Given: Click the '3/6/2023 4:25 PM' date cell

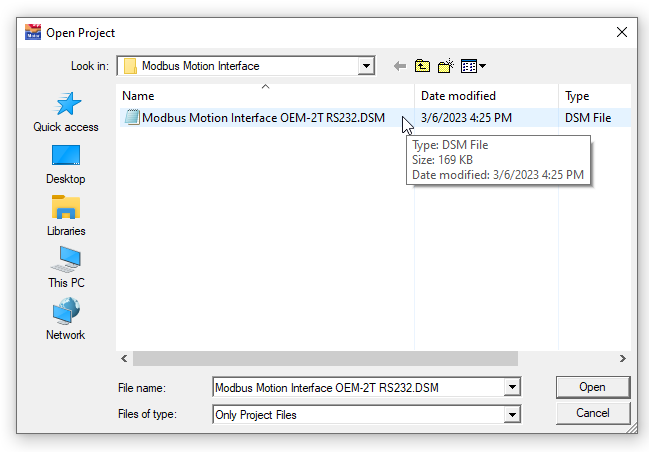Looking at the screenshot, I should click(x=466, y=118).
